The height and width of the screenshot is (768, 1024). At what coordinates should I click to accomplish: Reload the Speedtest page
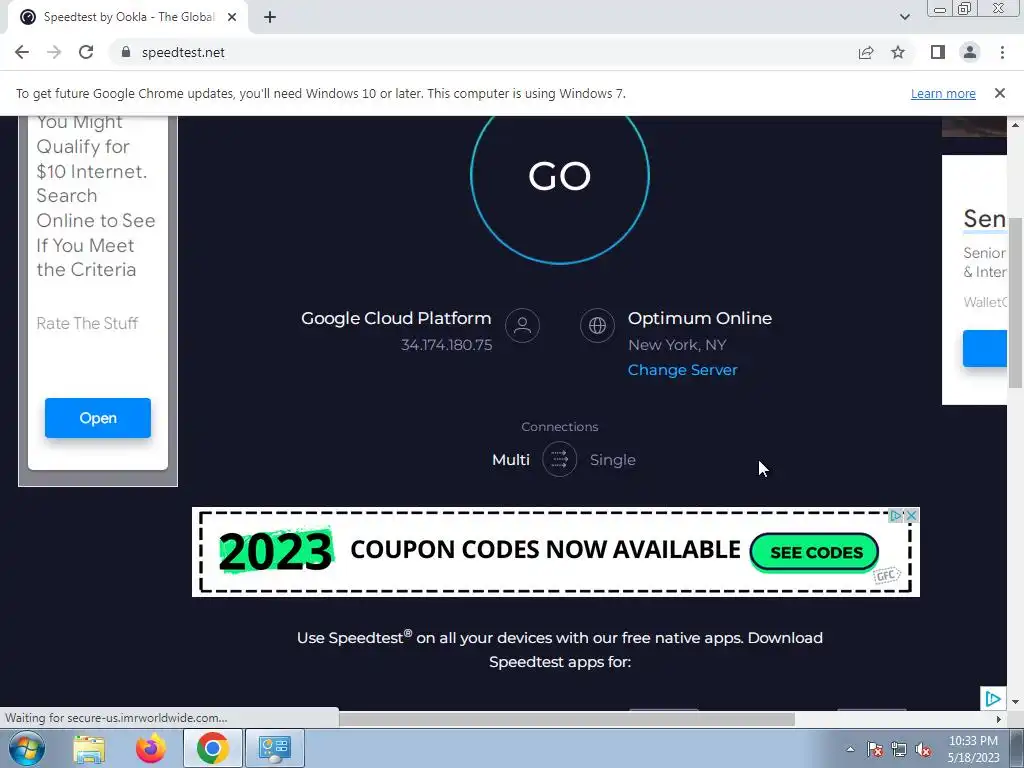coord(86,52)
